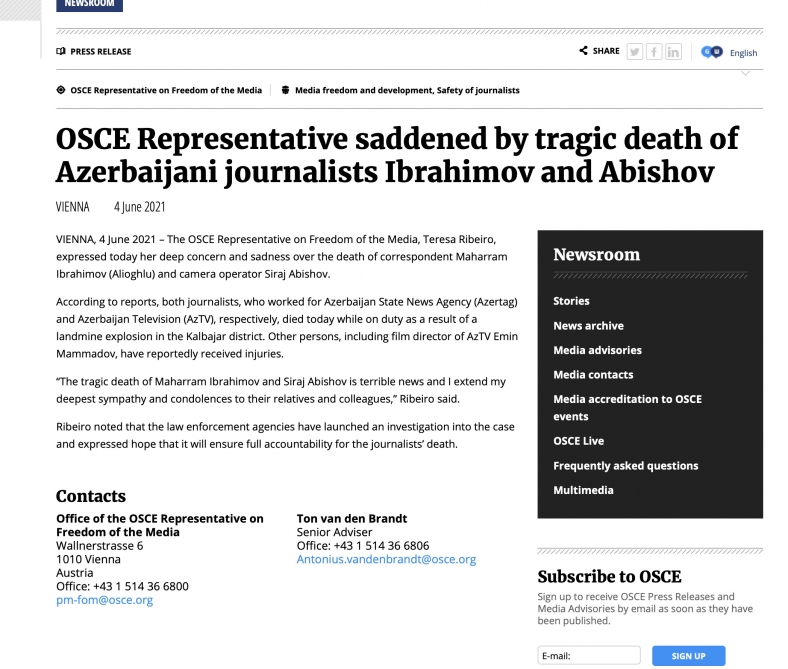Click the date '4 June 2021' under headline
The height and width of the screenshot is (669, 788).
tap(140, 207)
